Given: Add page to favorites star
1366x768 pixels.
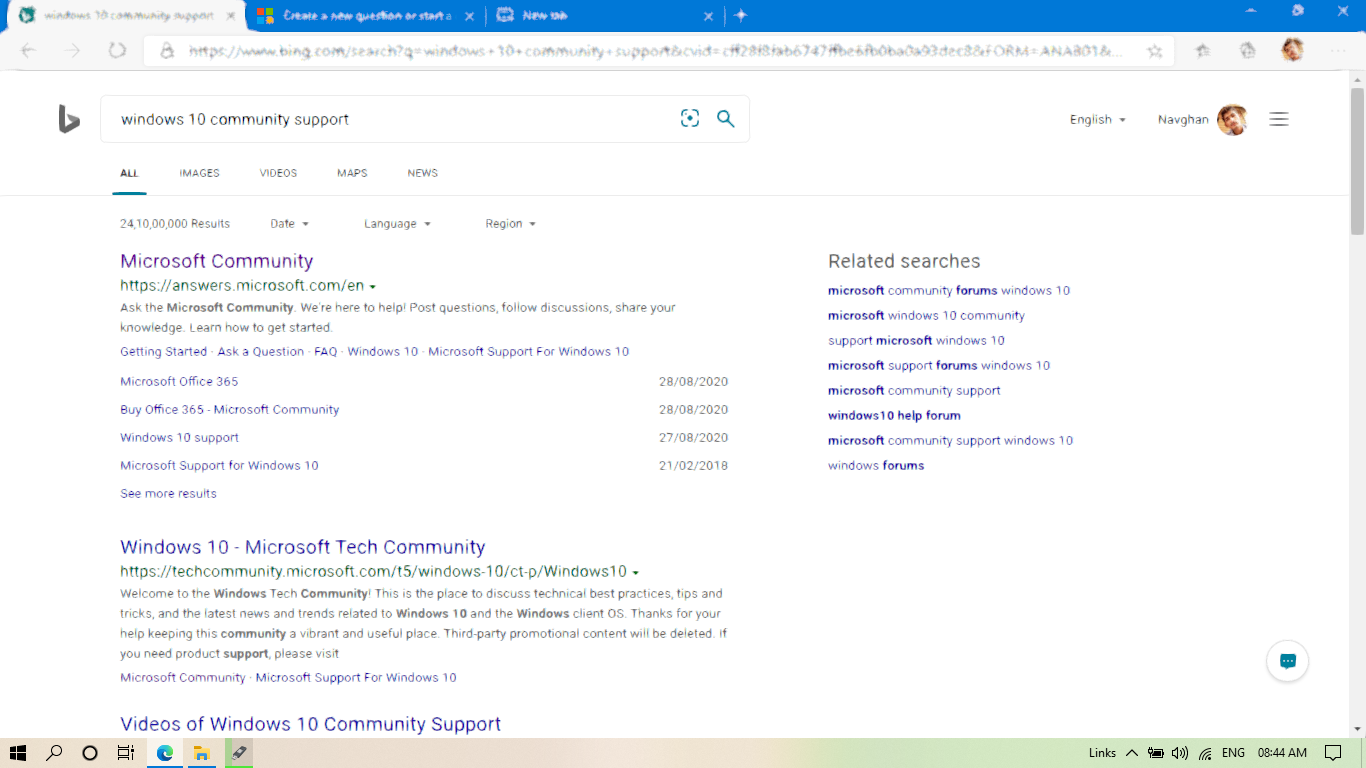Looking at the screenshot, I should pyautogui.click(x=1155, y=51).
